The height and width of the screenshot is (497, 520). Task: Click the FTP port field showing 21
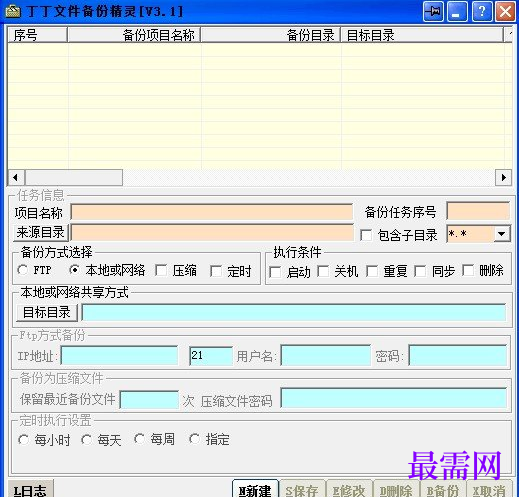point(211,356)
